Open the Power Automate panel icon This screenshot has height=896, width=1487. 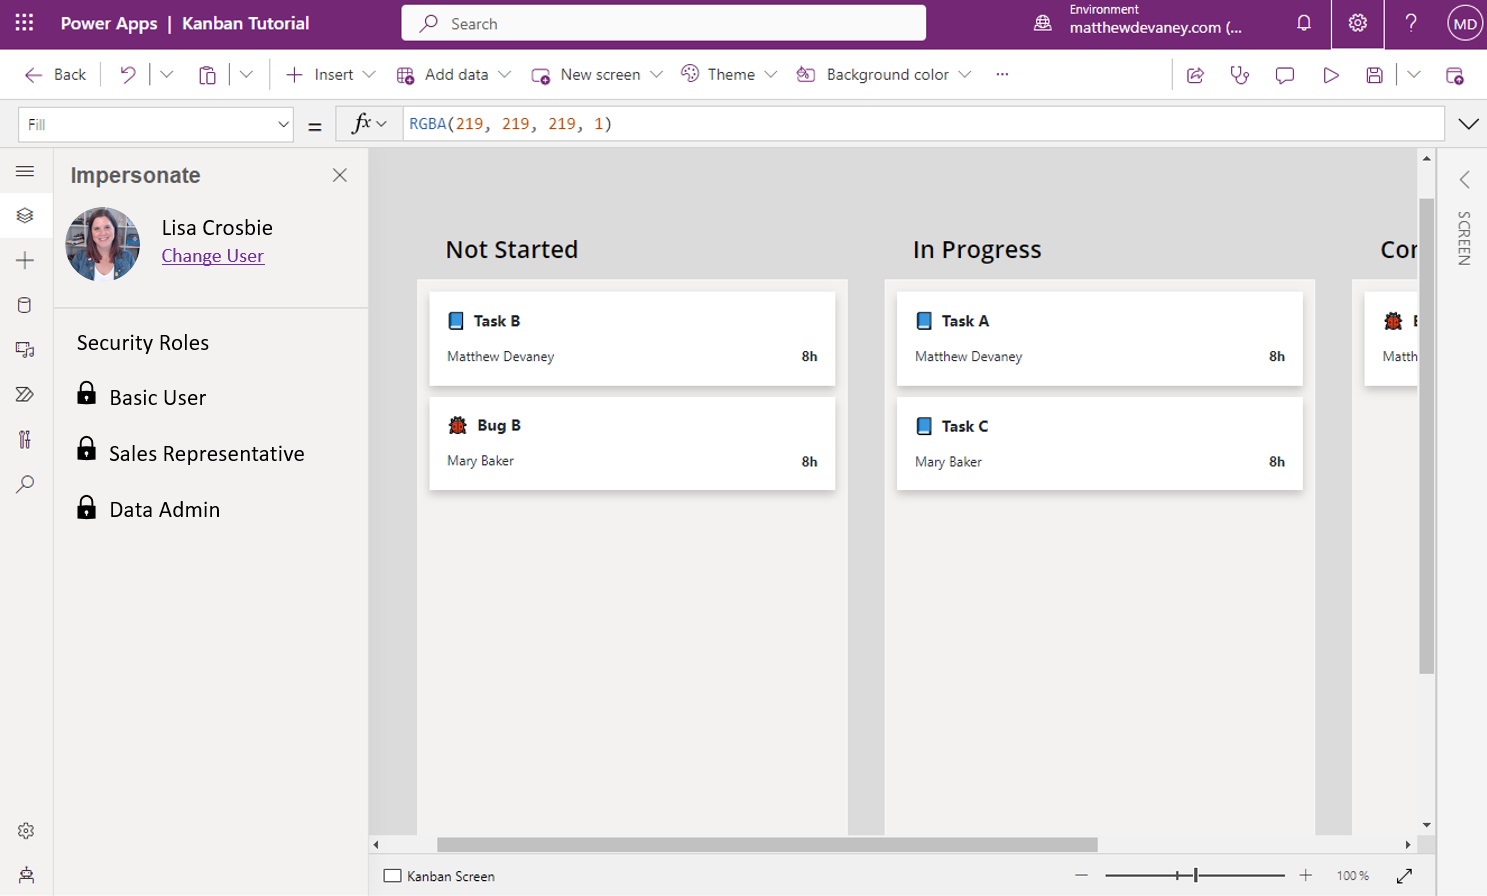[26, 394]
